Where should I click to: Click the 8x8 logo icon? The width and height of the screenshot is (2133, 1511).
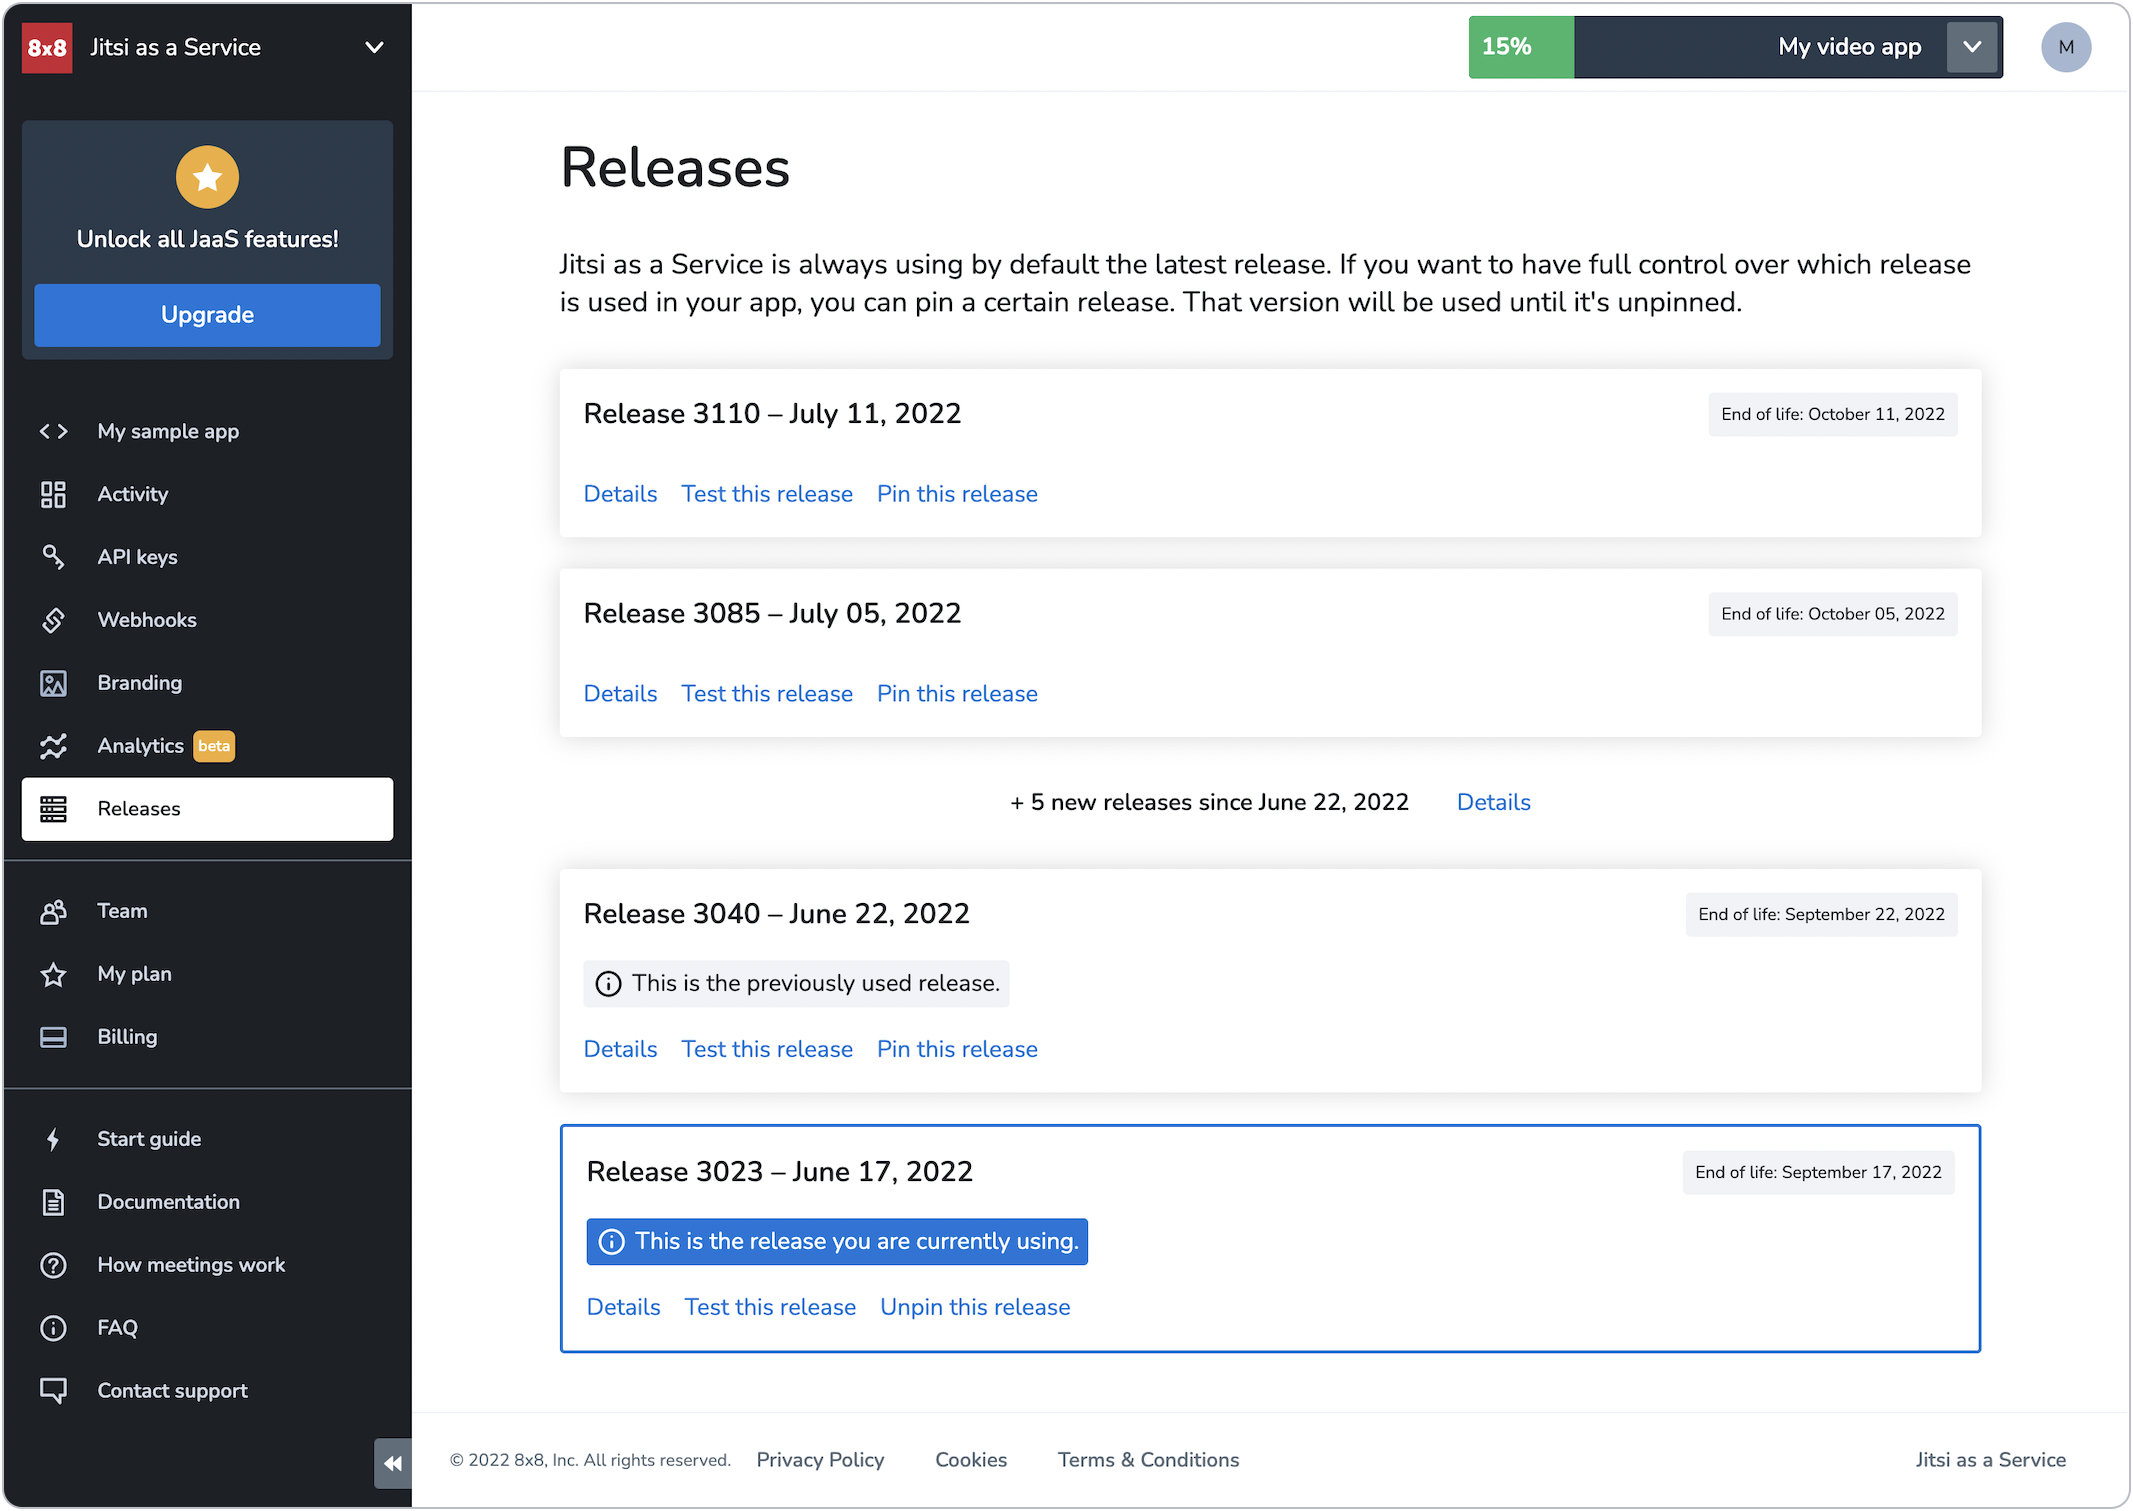click(x=47, y=47)
